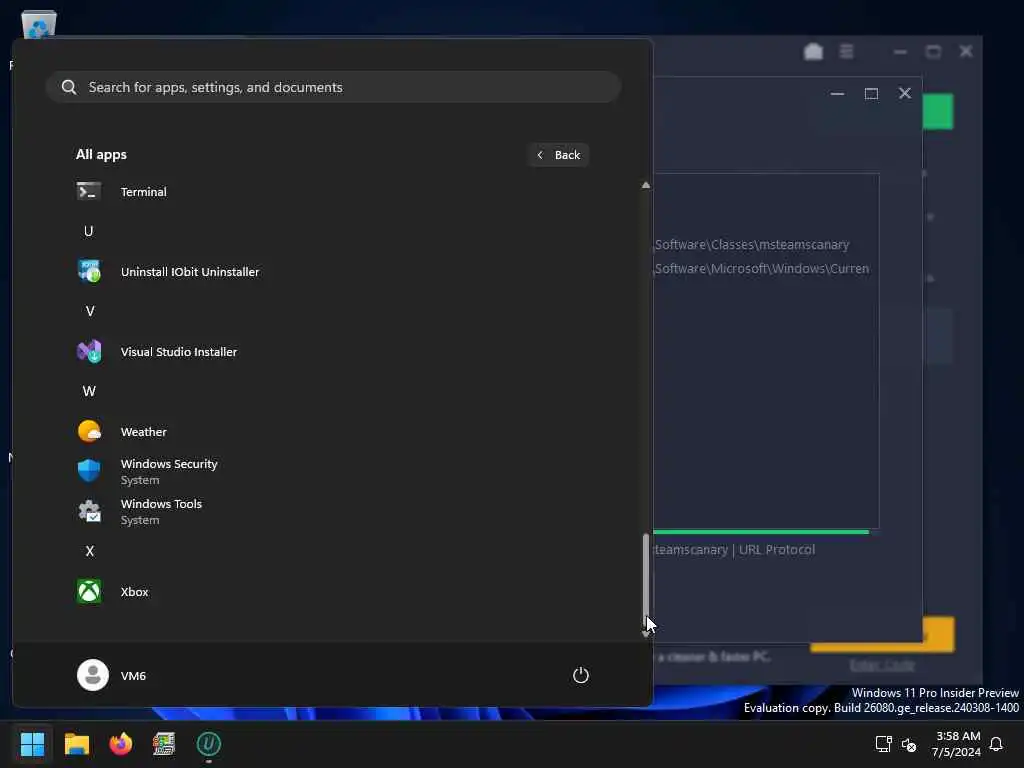Open File Explorer from the taskbar
The height and width of the screenshot is (768, 1024).
click(76, 744)
